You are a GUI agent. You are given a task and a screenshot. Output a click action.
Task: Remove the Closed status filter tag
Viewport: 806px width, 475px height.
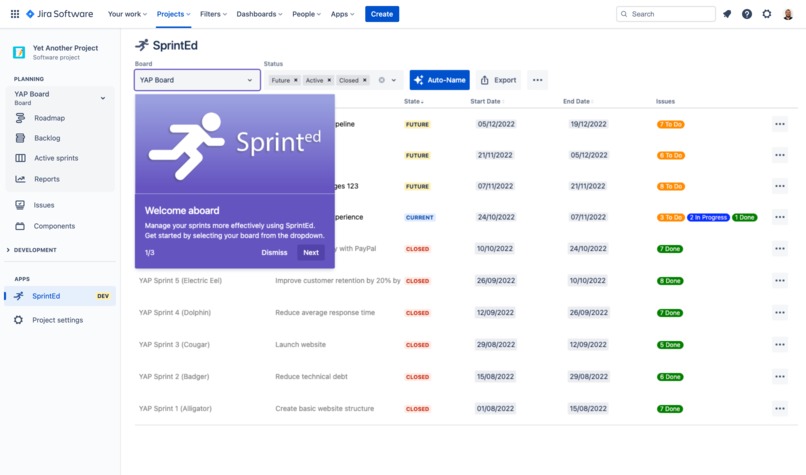[x=364, y=80]
